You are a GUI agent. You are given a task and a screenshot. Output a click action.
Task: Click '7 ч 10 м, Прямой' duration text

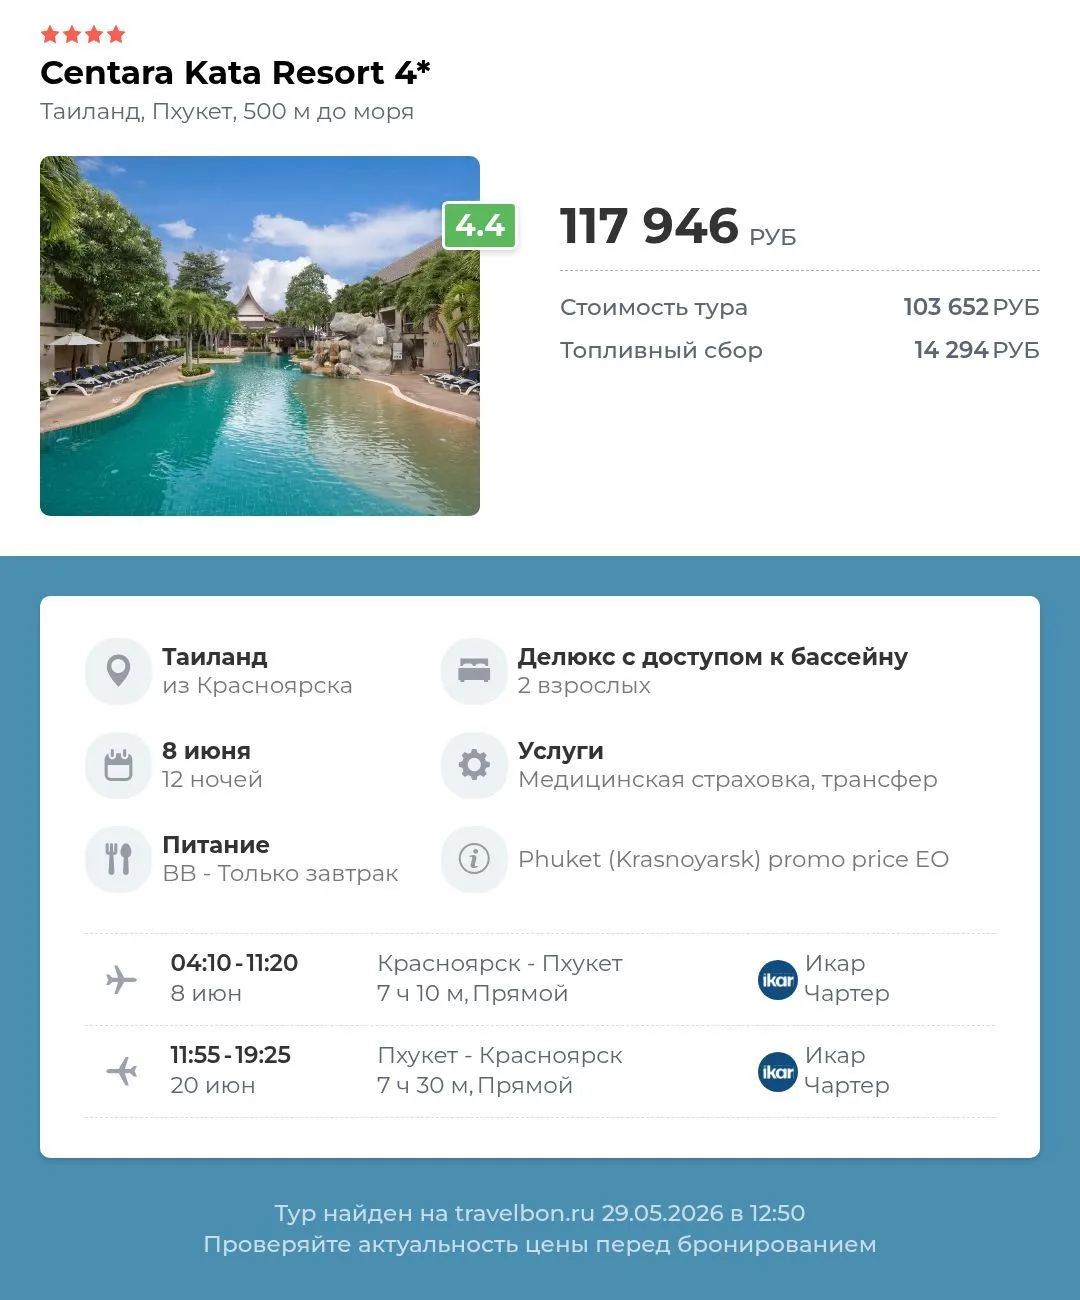(473, 994)
